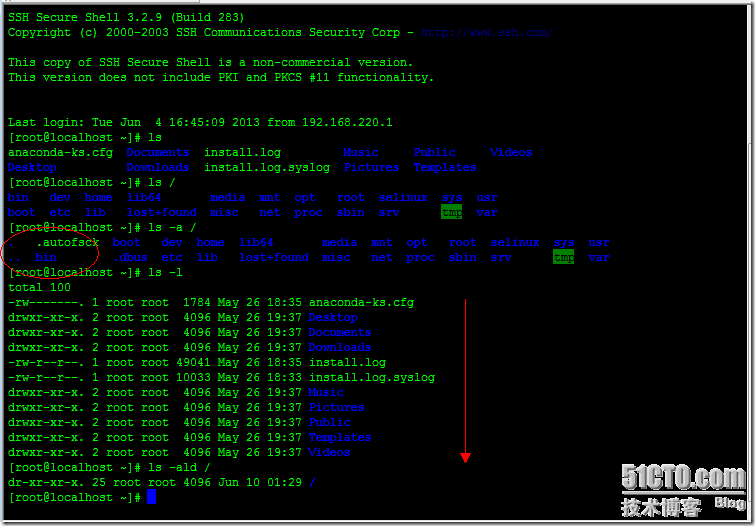Click Documents name in the long ls -l listing
The width and height of the screenshot is (755, 526).
340,332
